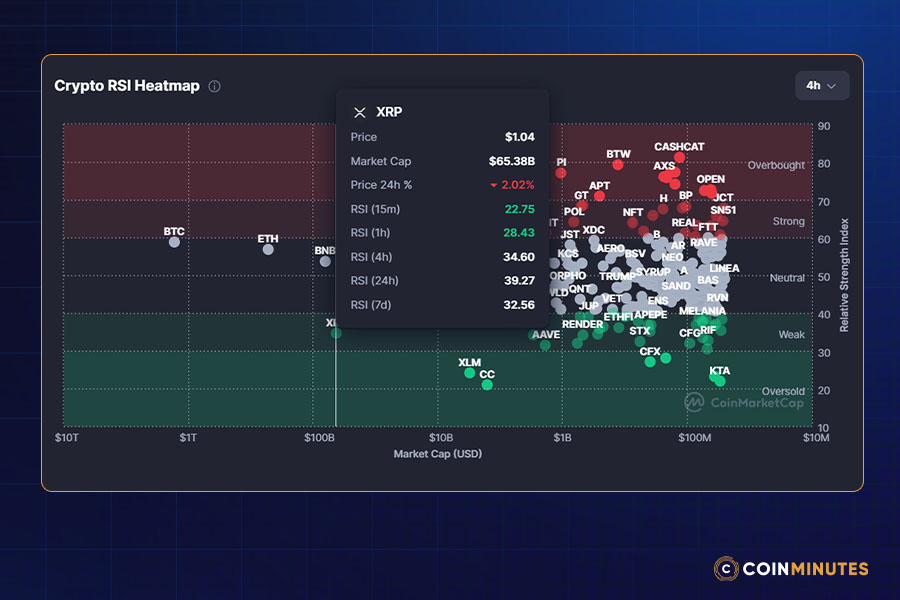Click the RSI (7d) value 32.56

click(x=519, y=305)
